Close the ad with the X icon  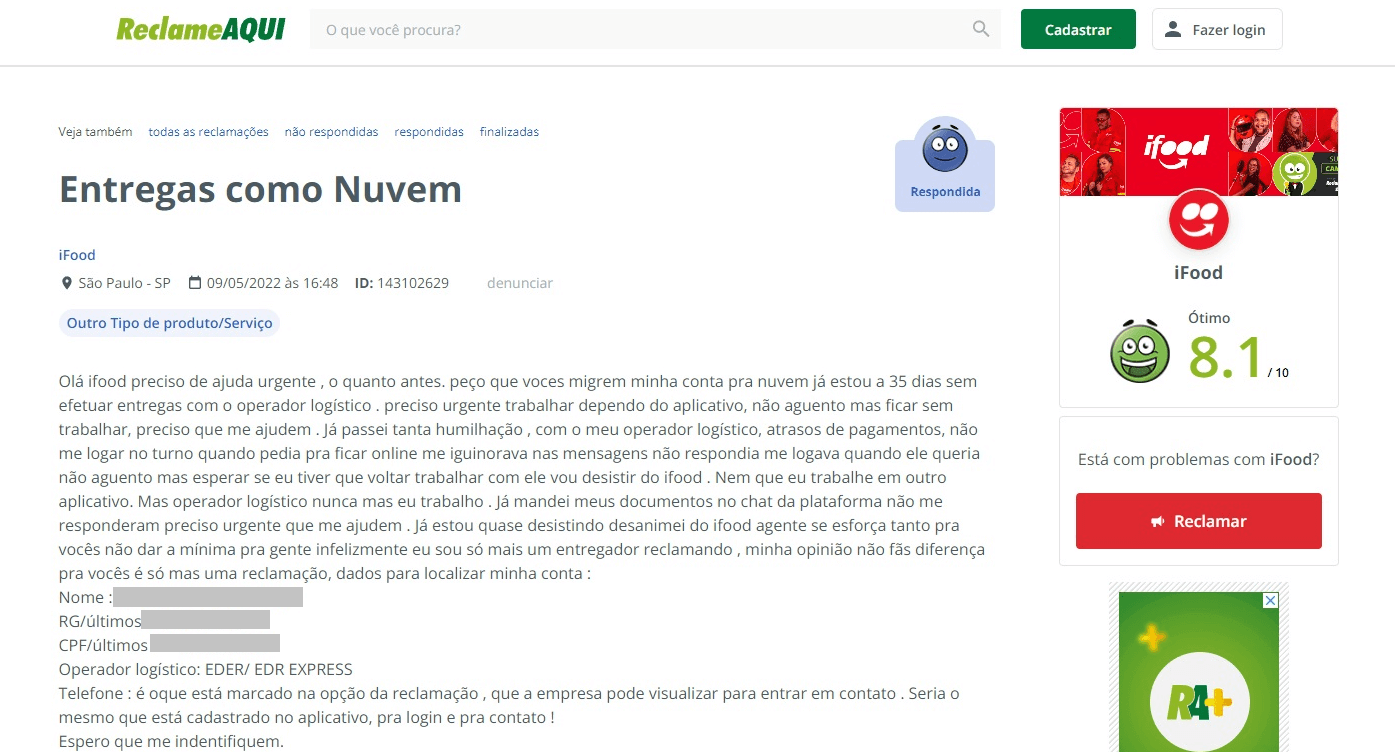[1270, 601]
